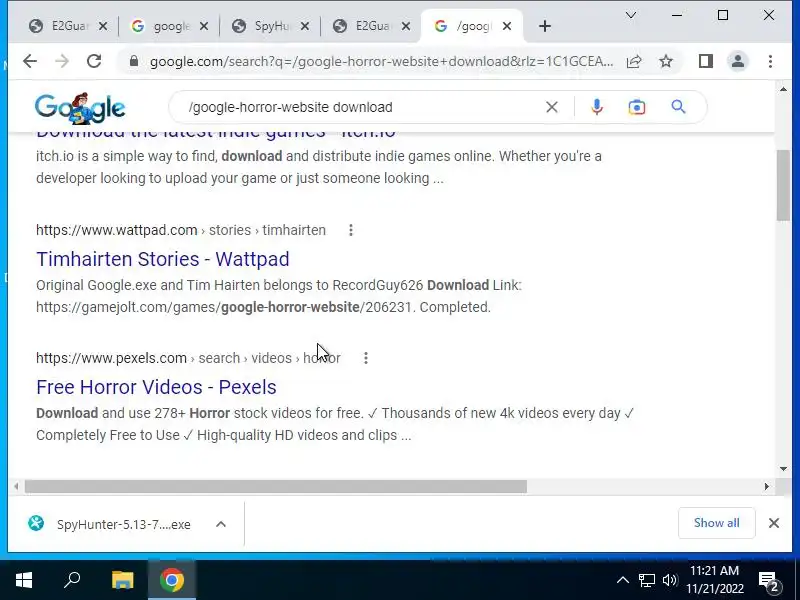Click the vertical scrollbar thumb
800x600 pixels.
(x=783, y=185)
